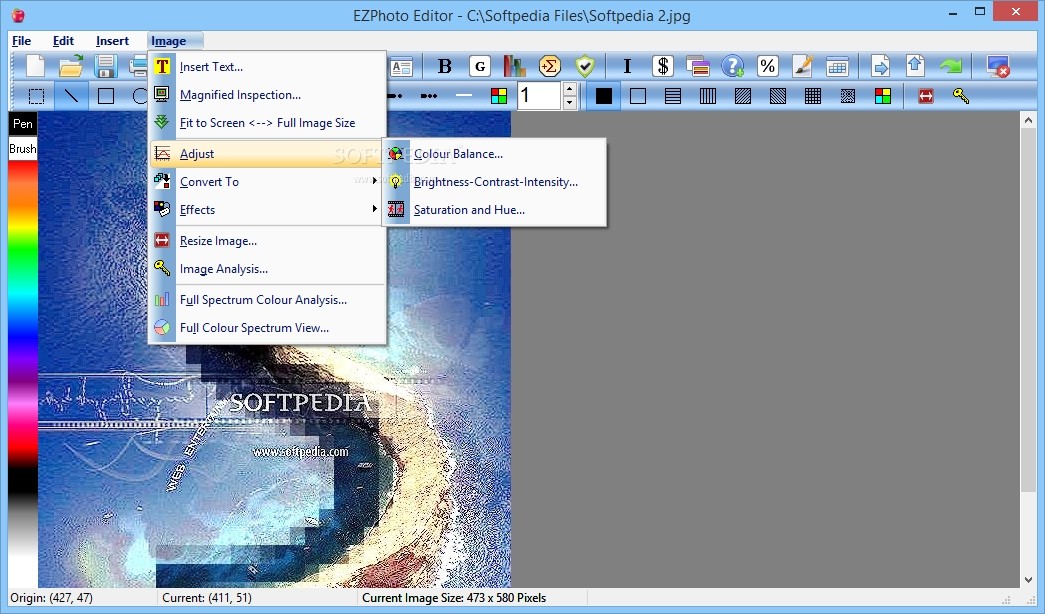Click the table grid toolbar icon
The image size is (1045, 614).
click(x=837, y=66)
